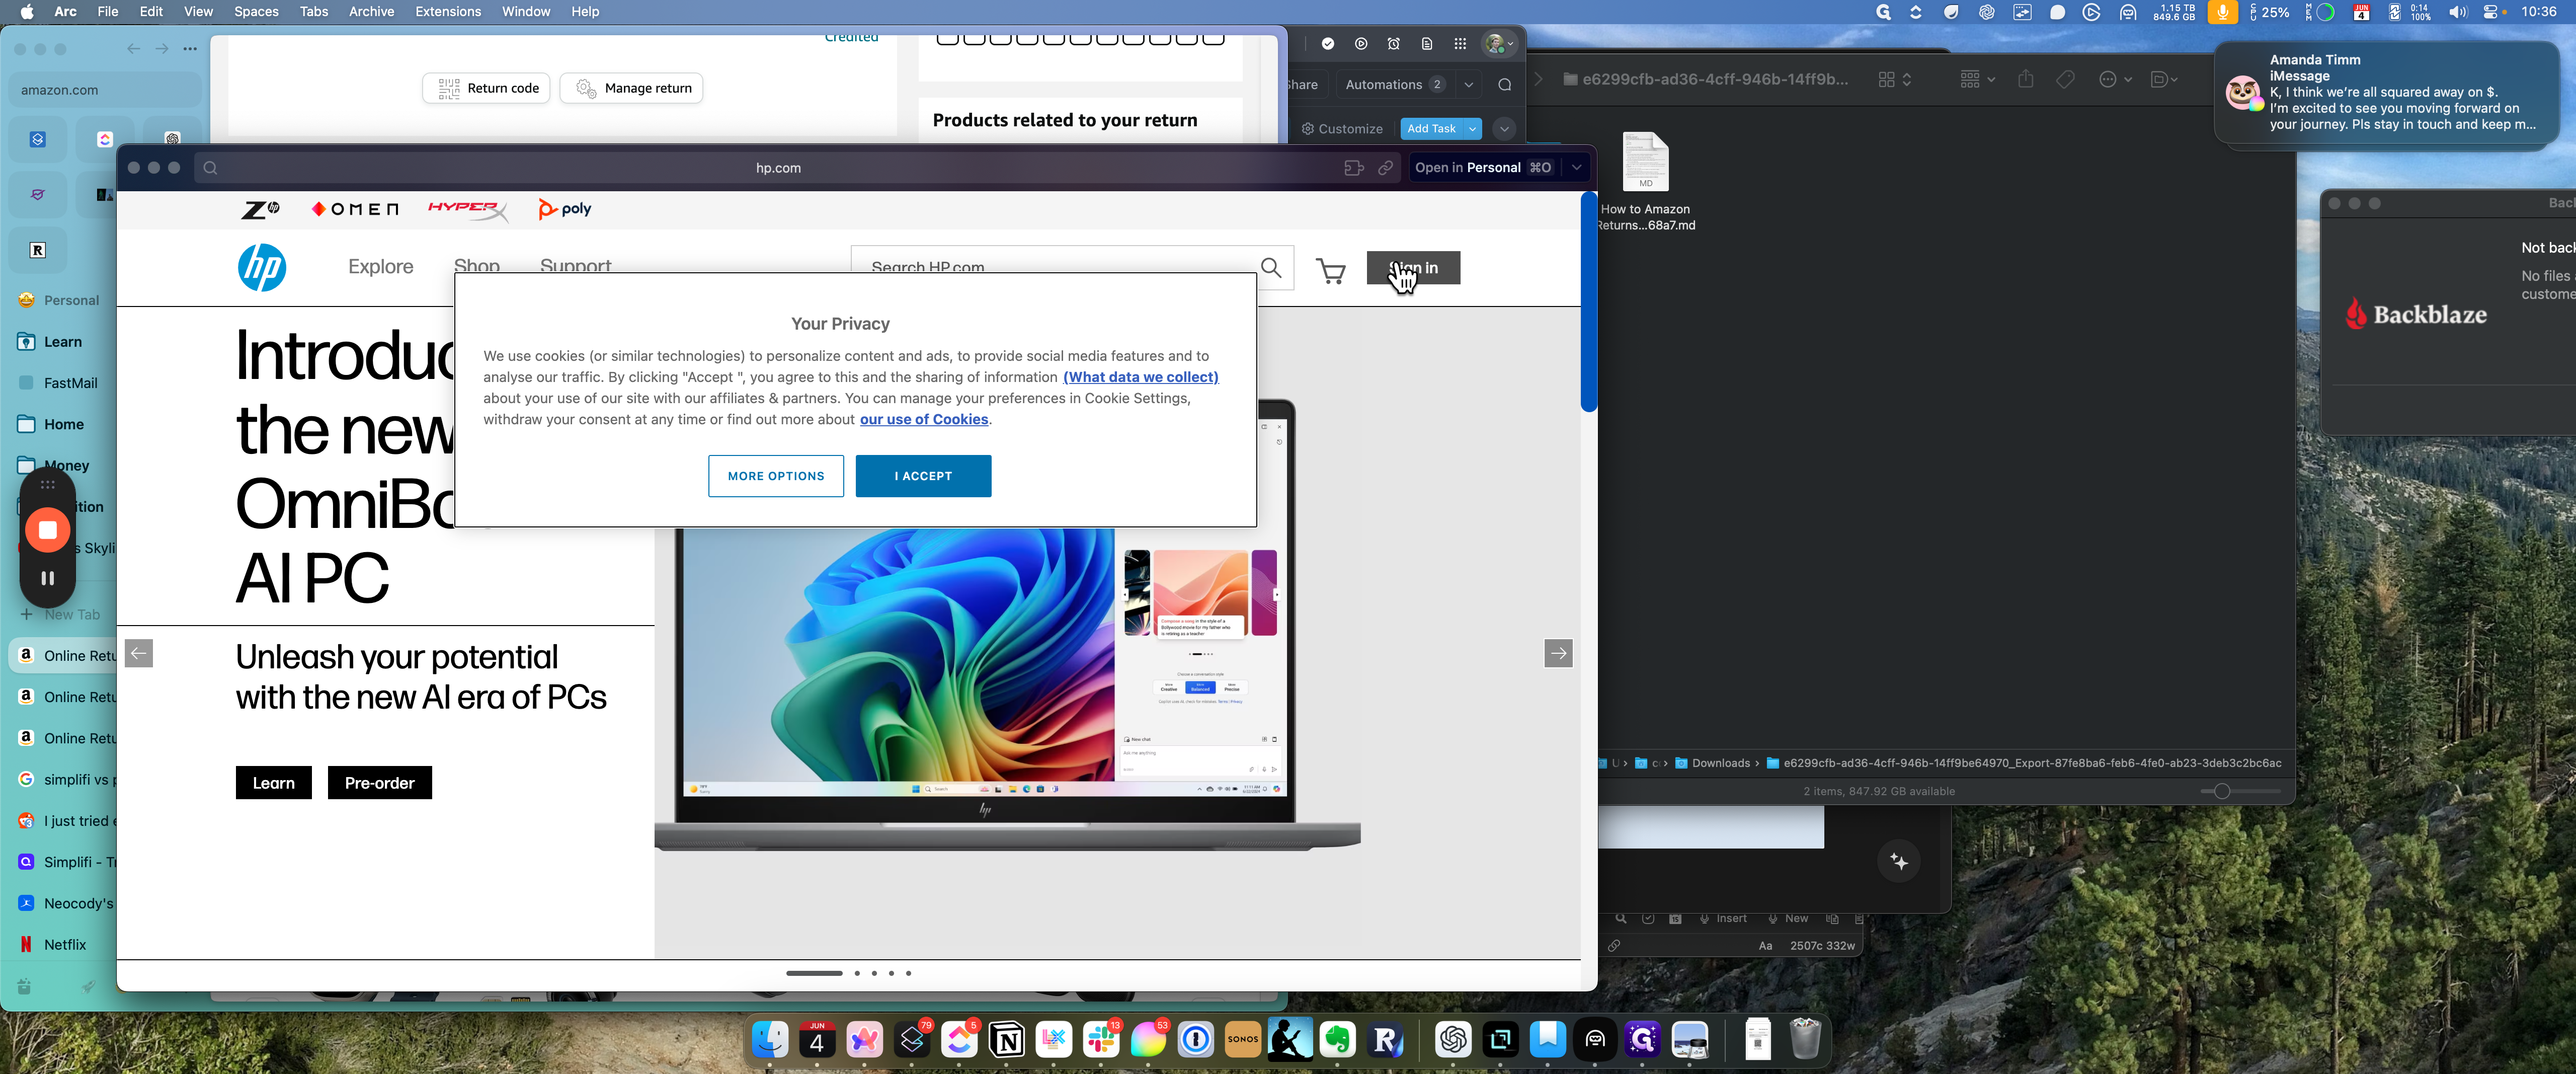Viewport: 2576px width, 1074px height.
Task: Open the Spaces menu in menu bar
Action: tap(256, 12)
